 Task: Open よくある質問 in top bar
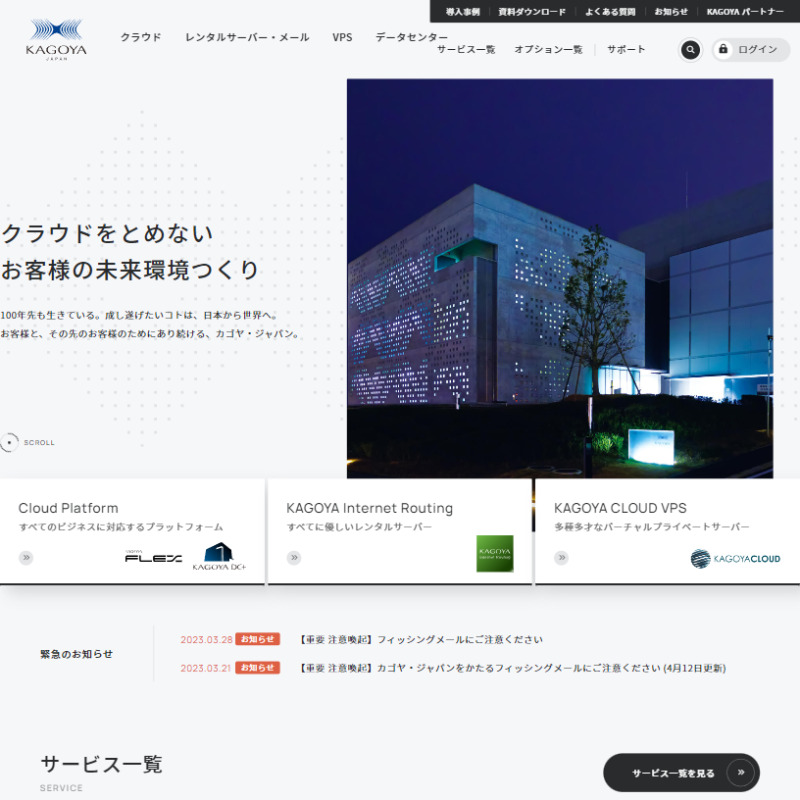point(610,12)
